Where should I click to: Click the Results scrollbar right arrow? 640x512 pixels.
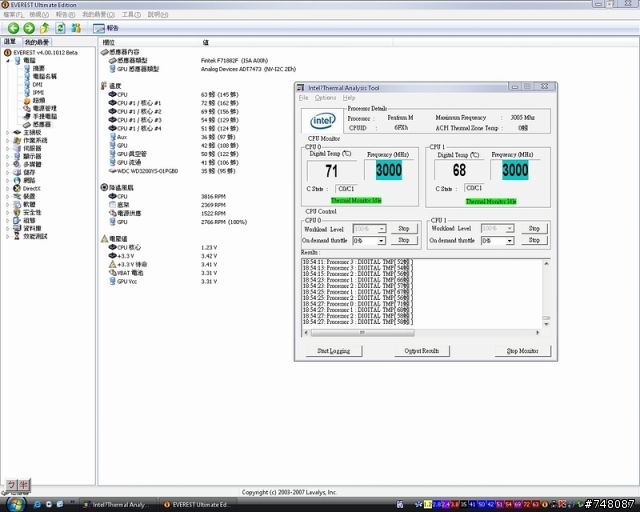538,333
